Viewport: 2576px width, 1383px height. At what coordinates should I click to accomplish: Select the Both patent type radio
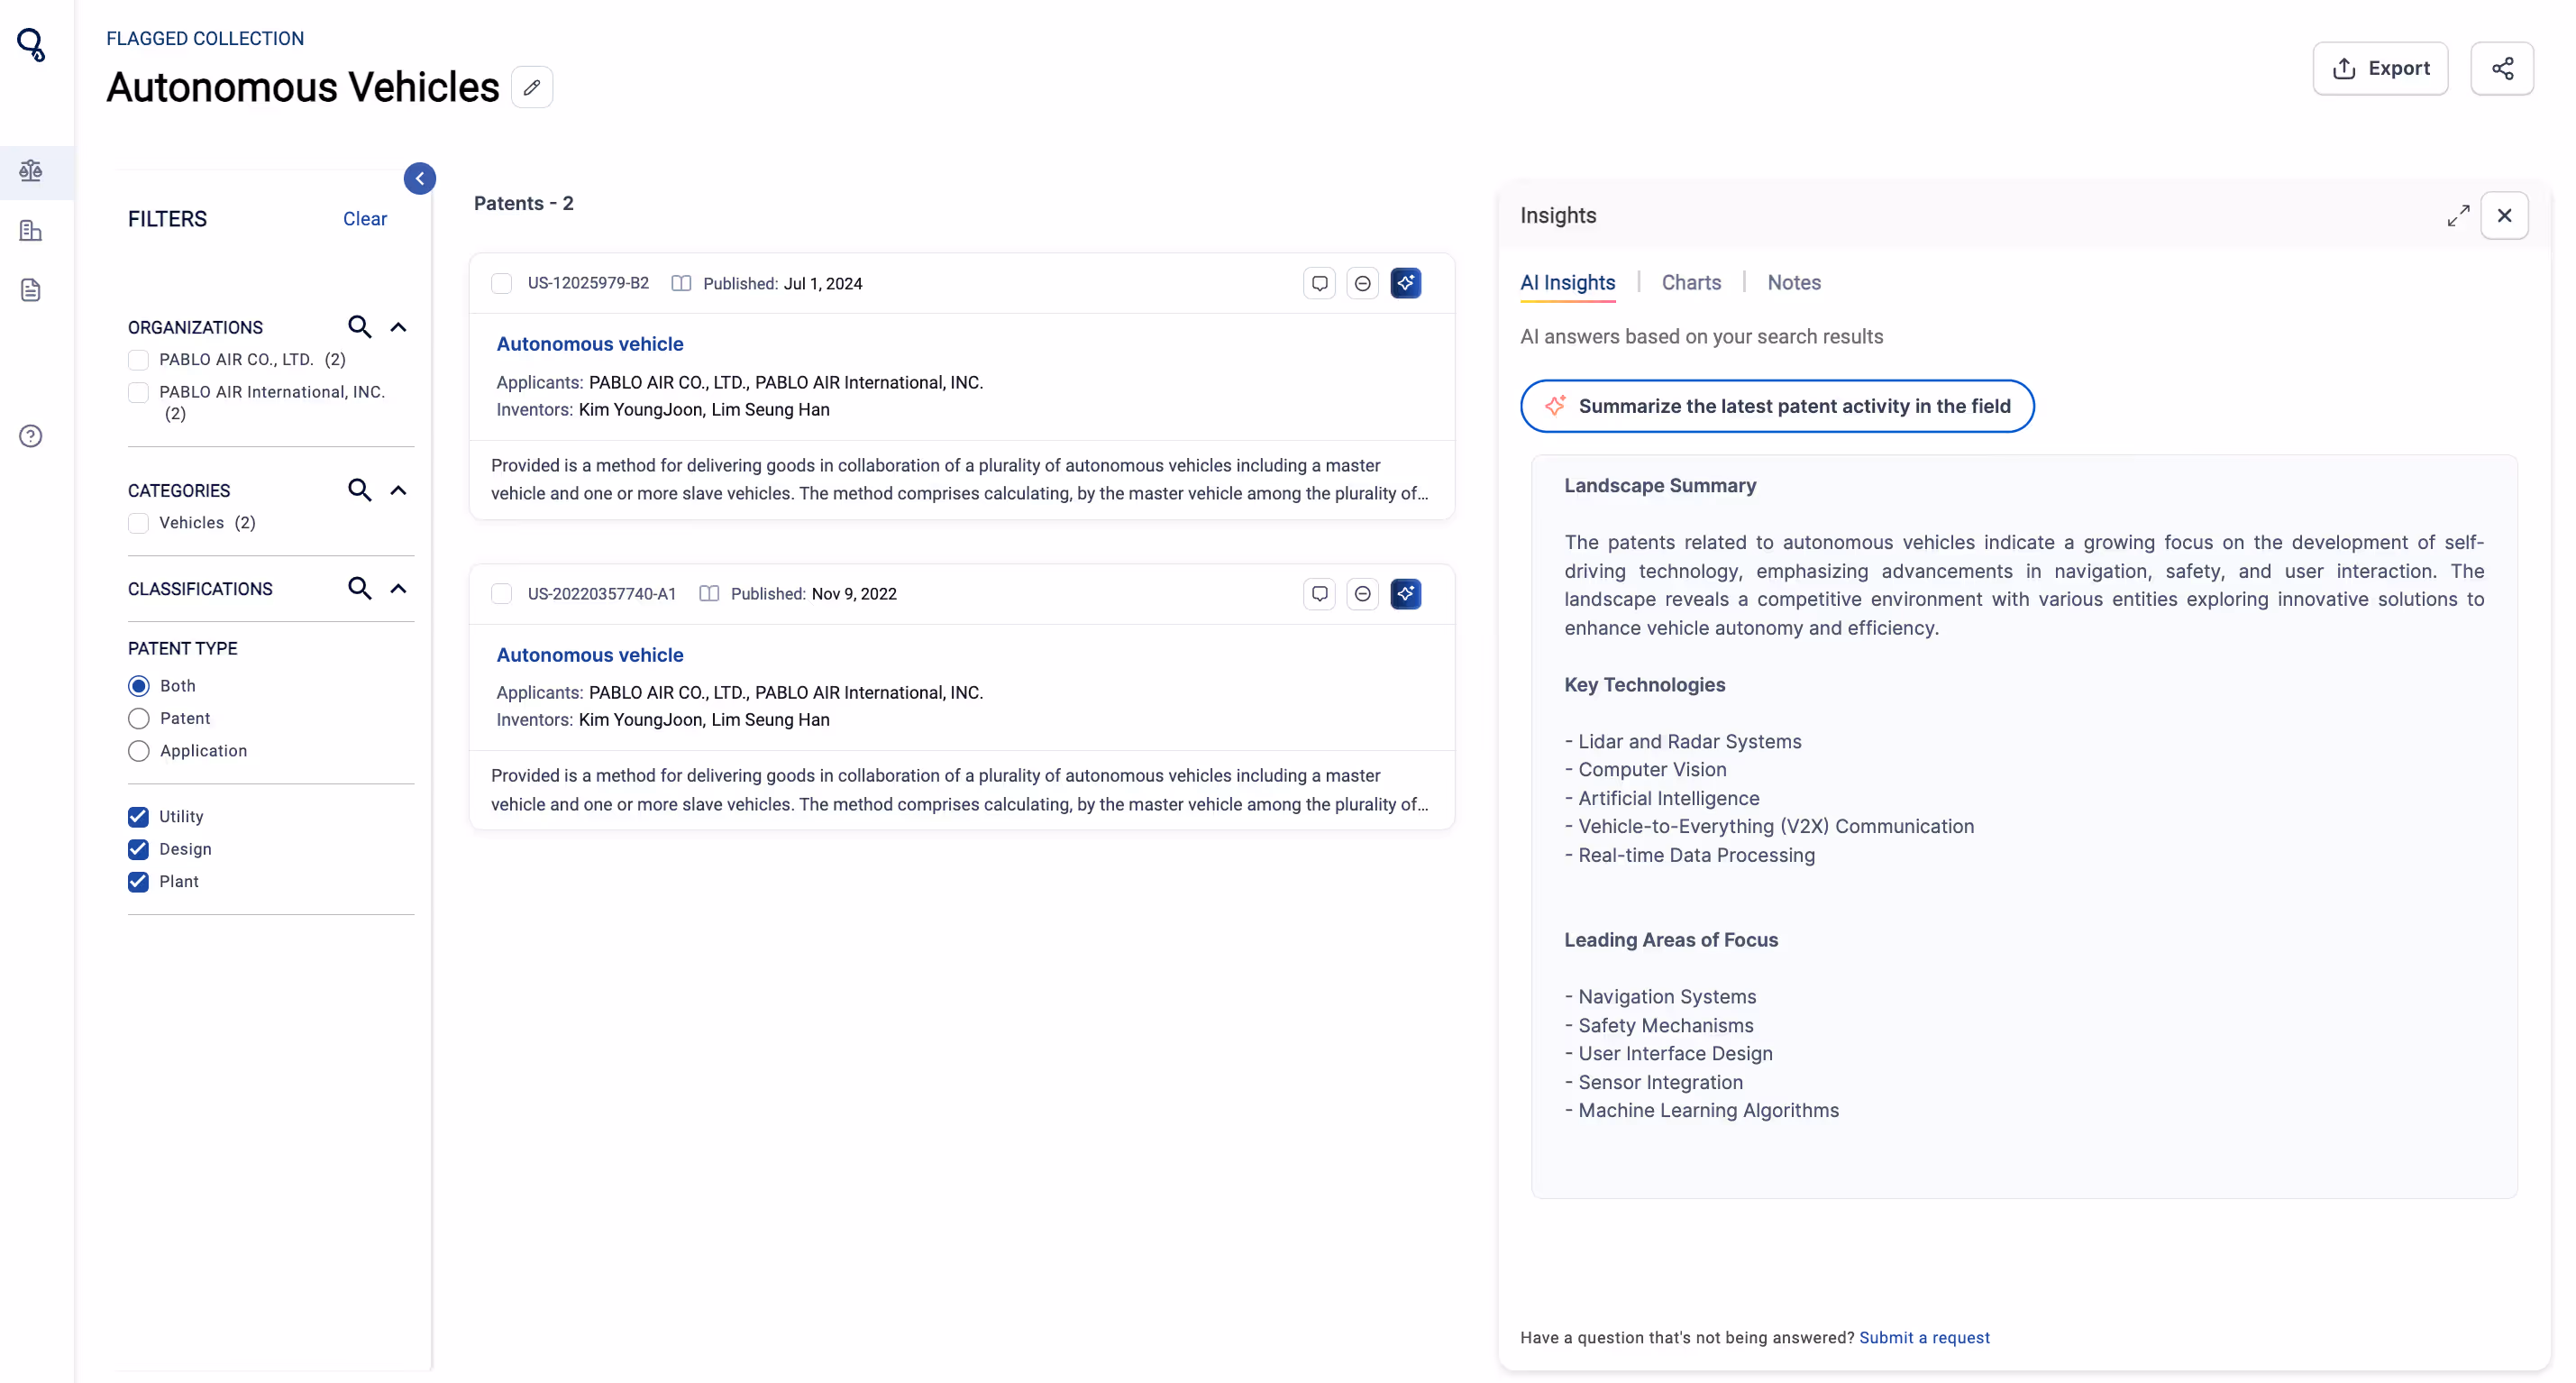139,686
